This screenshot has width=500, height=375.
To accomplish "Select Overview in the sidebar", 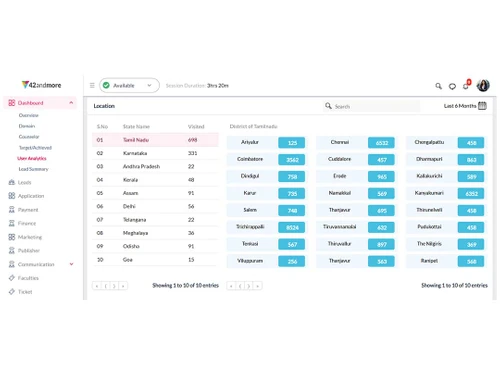I will [29, 115].
